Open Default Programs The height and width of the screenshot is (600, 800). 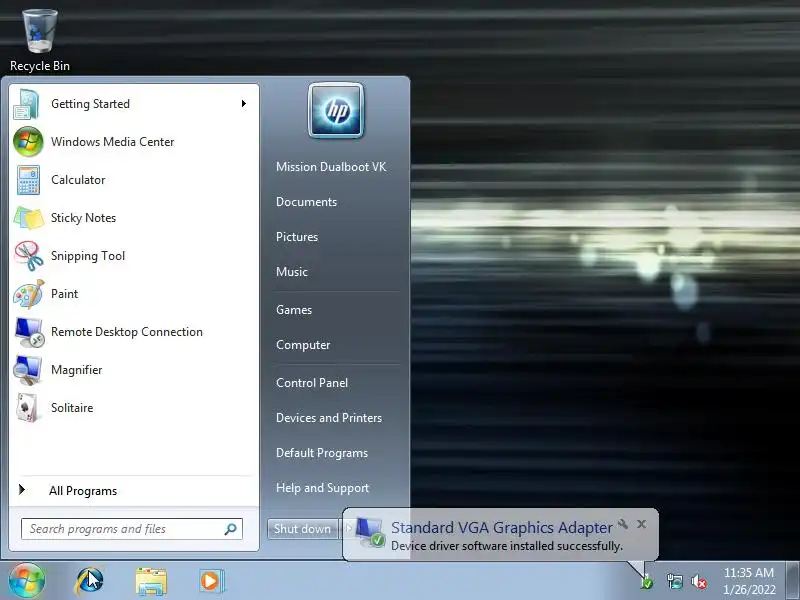[322, 453]
